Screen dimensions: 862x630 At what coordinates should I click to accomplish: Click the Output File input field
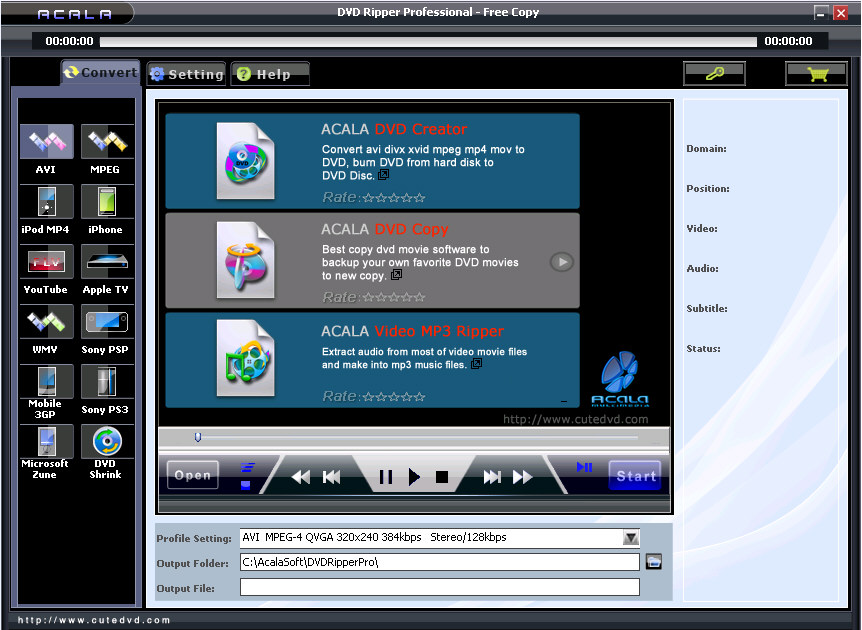coord(440,587)
